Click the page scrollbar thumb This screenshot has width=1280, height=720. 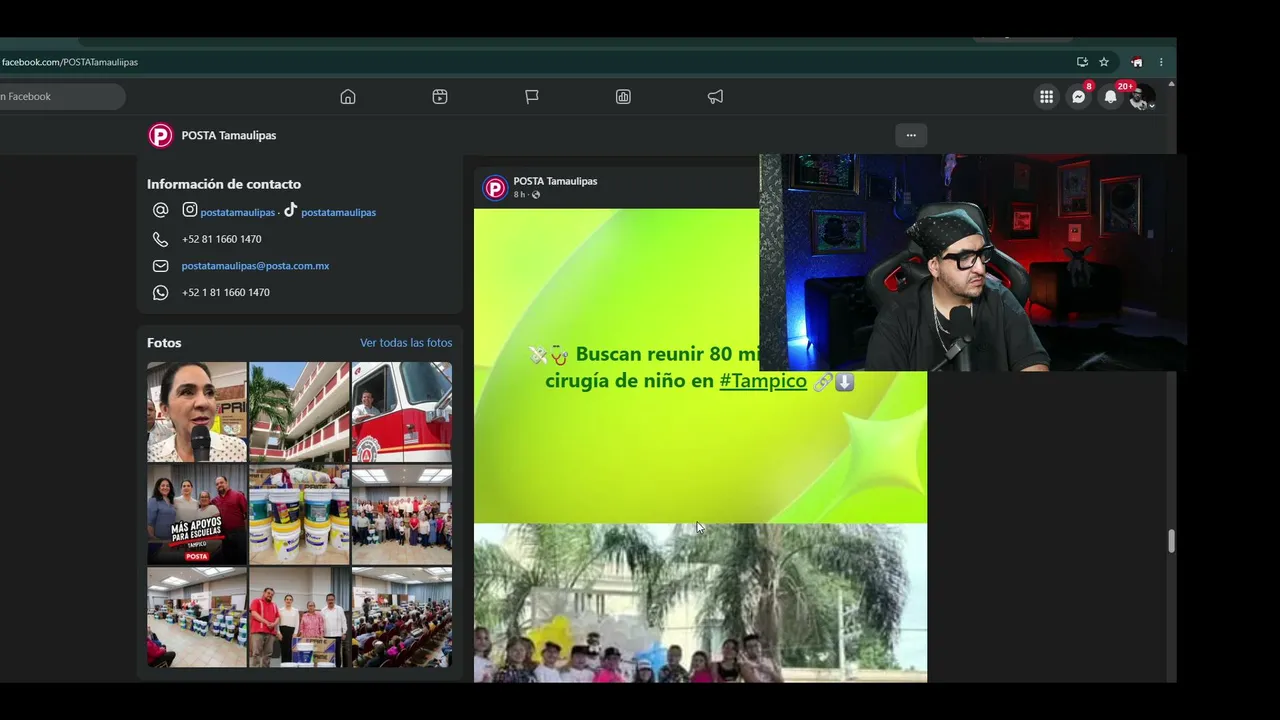(1171, 541)
